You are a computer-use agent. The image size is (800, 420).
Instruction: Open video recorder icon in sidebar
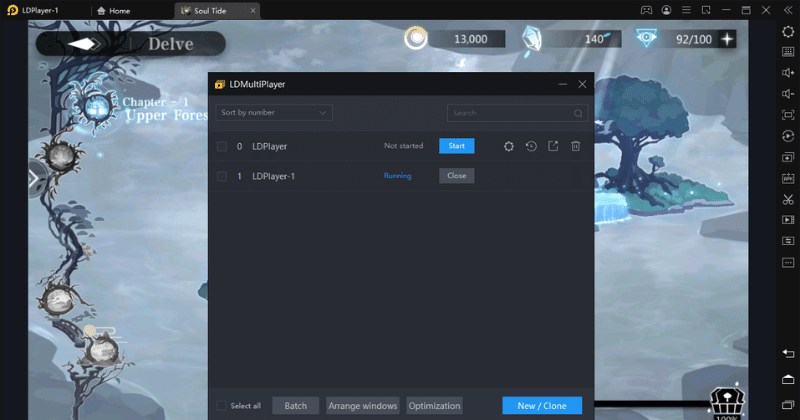coord(788,219)
